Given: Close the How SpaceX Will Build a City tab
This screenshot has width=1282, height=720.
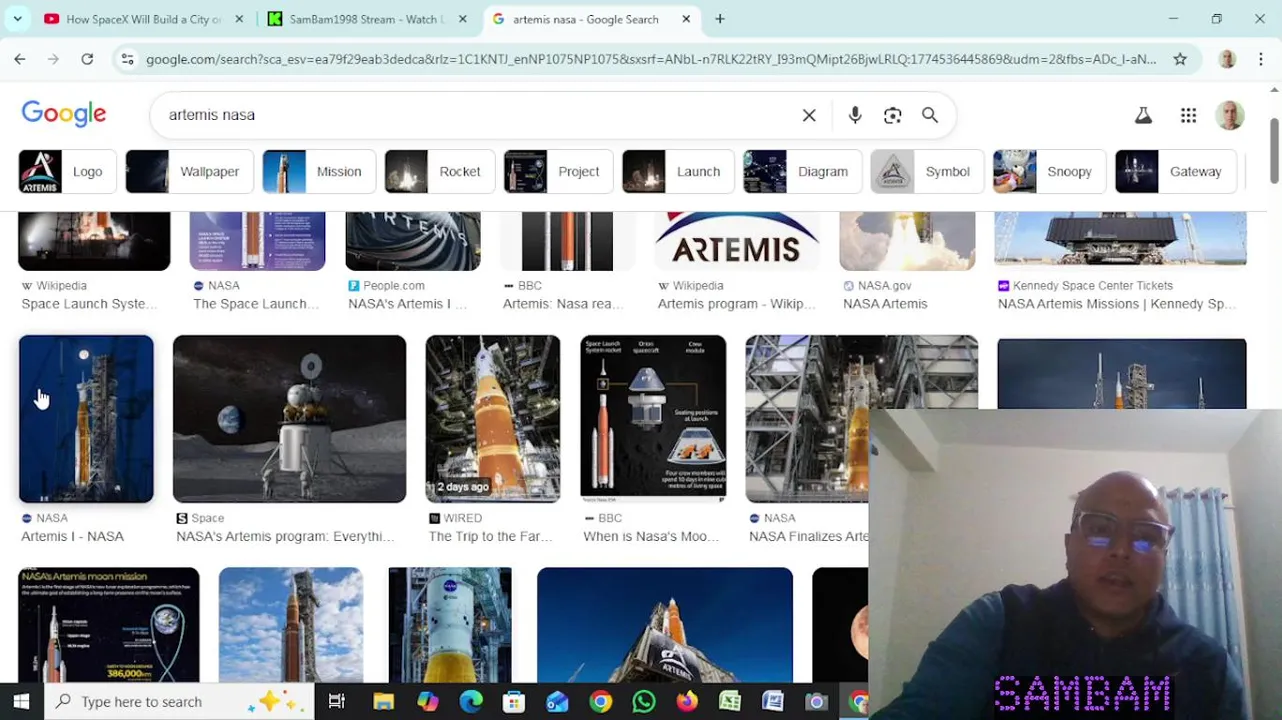Looking at the screenshot, I should pyautogui.click(x=238, y=19).
